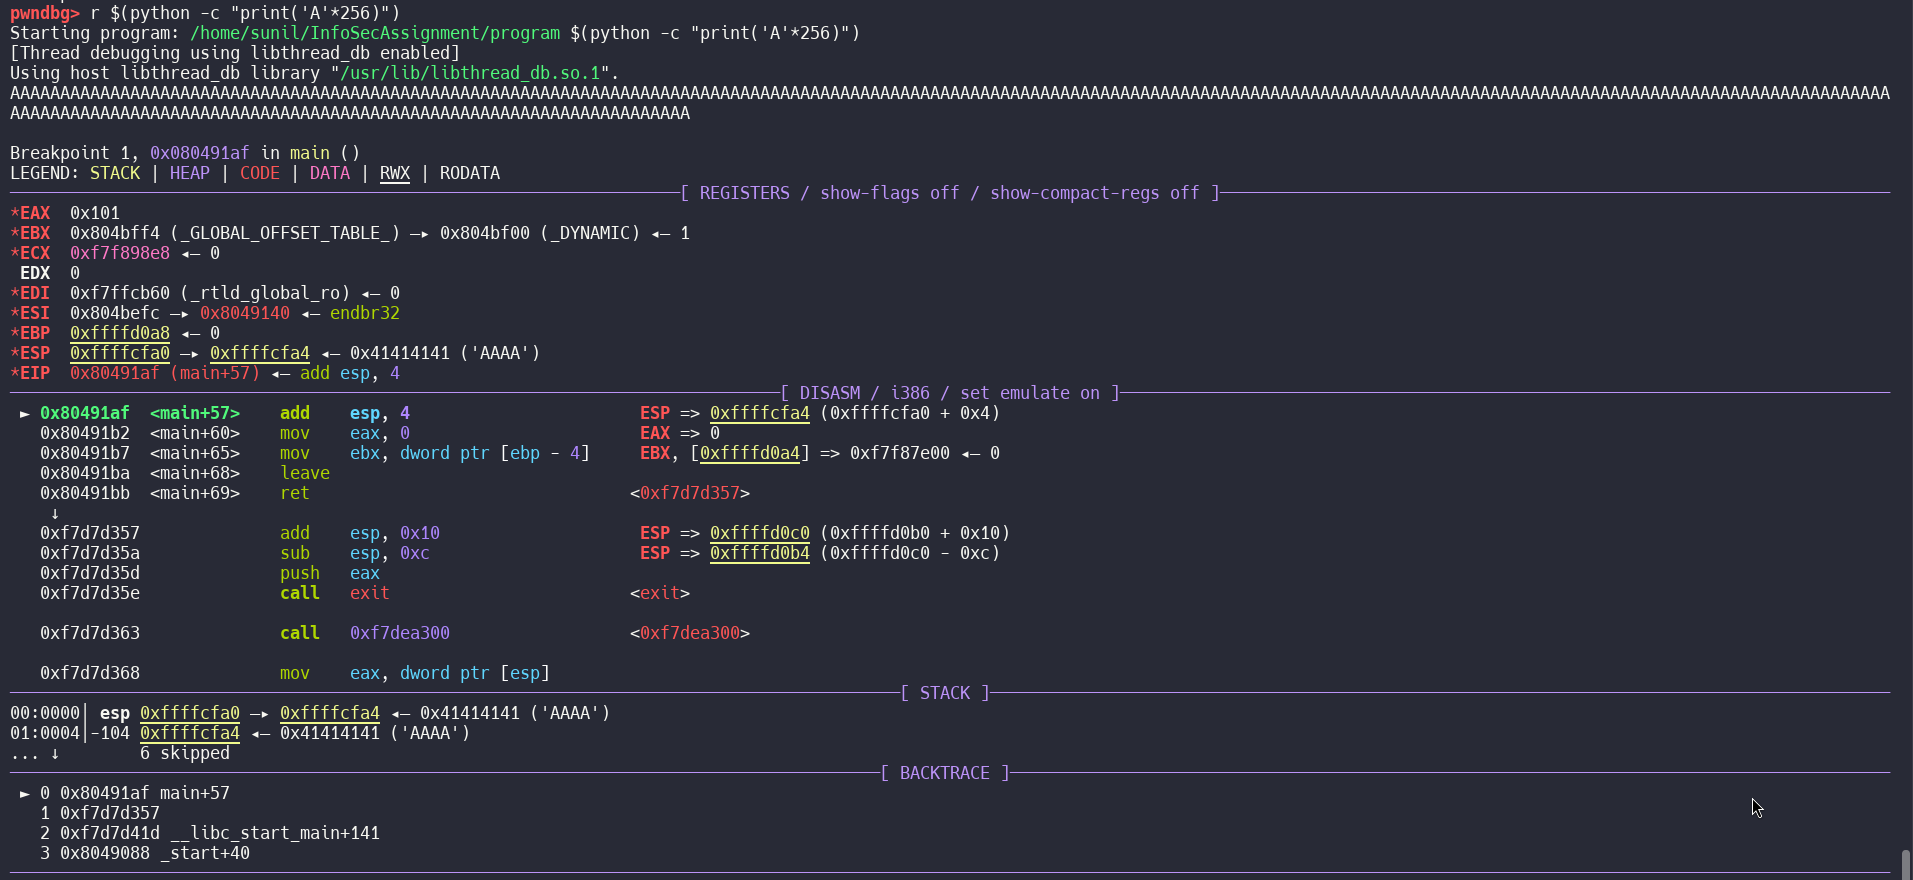Click ESI pointer 0x8049140
Screen dimensions: 1913x880
[x=245, y=313]
